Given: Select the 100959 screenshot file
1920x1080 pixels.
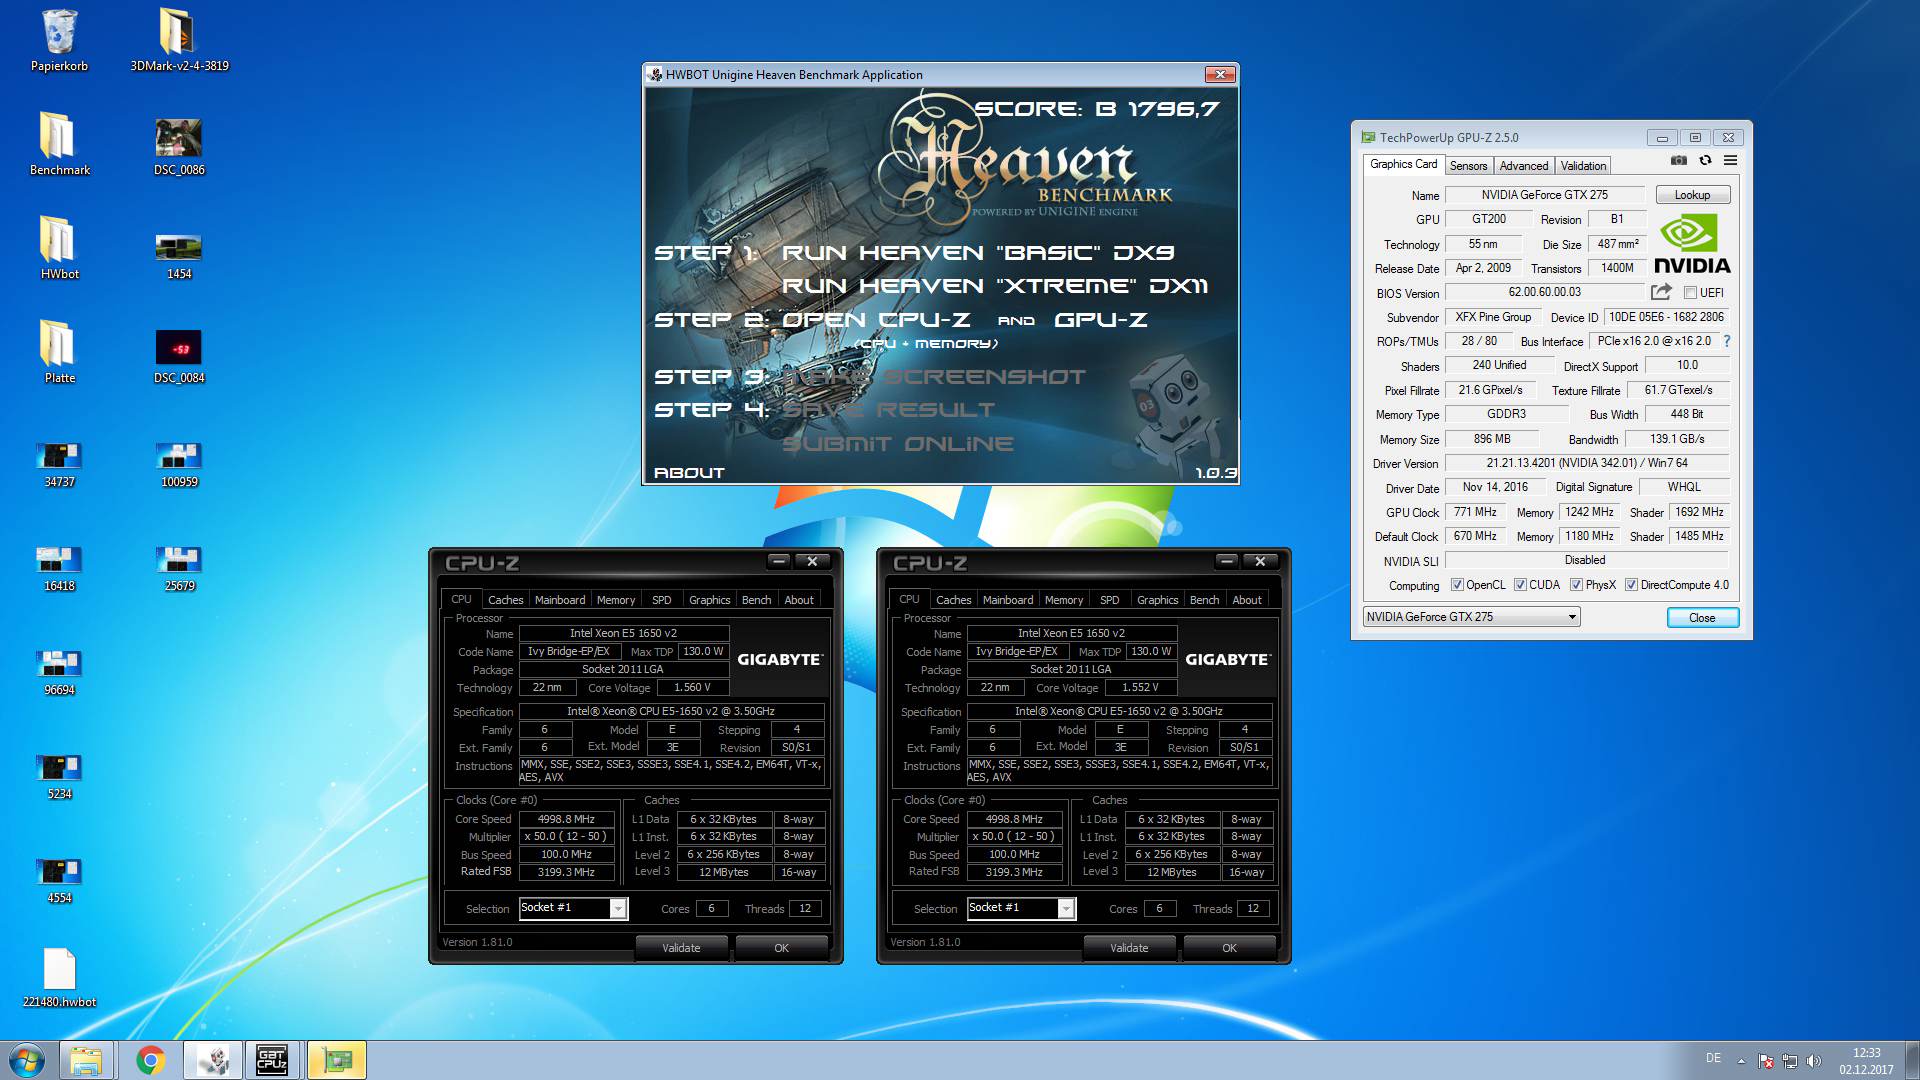Looking at the screenshot, I should click(x=179, y=464).
